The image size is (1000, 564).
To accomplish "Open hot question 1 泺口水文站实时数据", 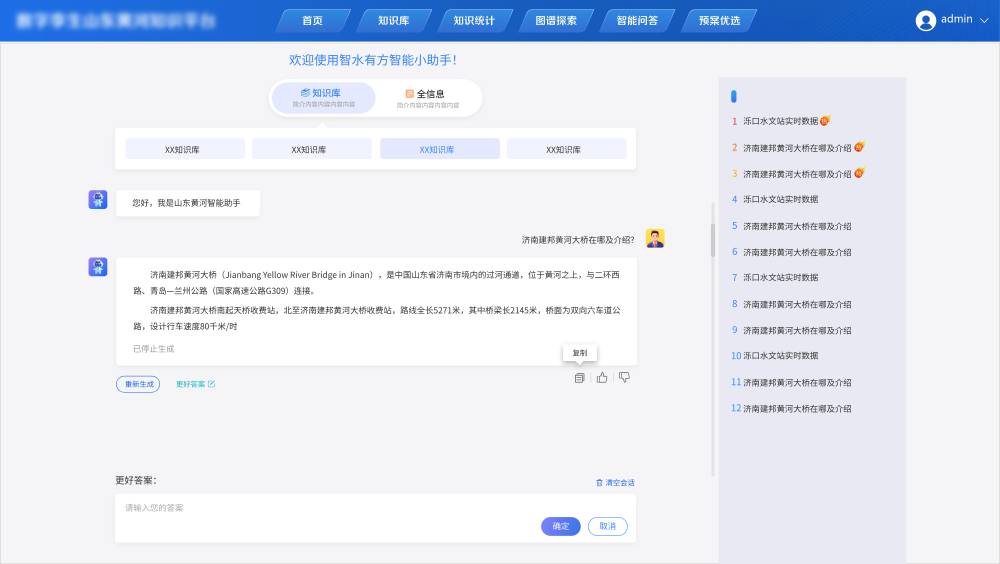I will tap(780, 121).
